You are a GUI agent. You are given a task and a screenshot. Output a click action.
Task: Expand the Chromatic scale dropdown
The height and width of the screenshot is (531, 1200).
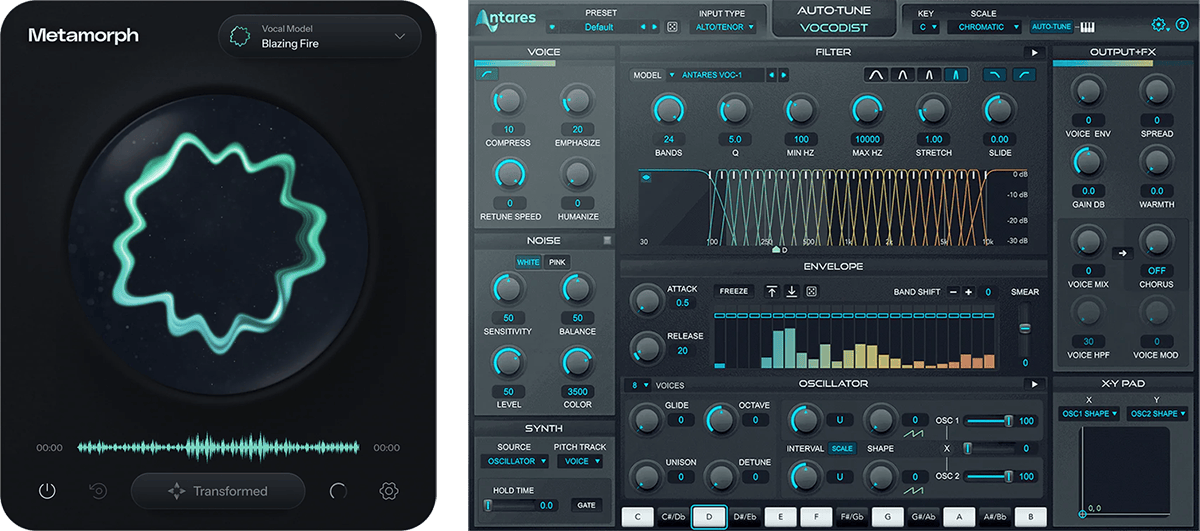tap(988, 27)
